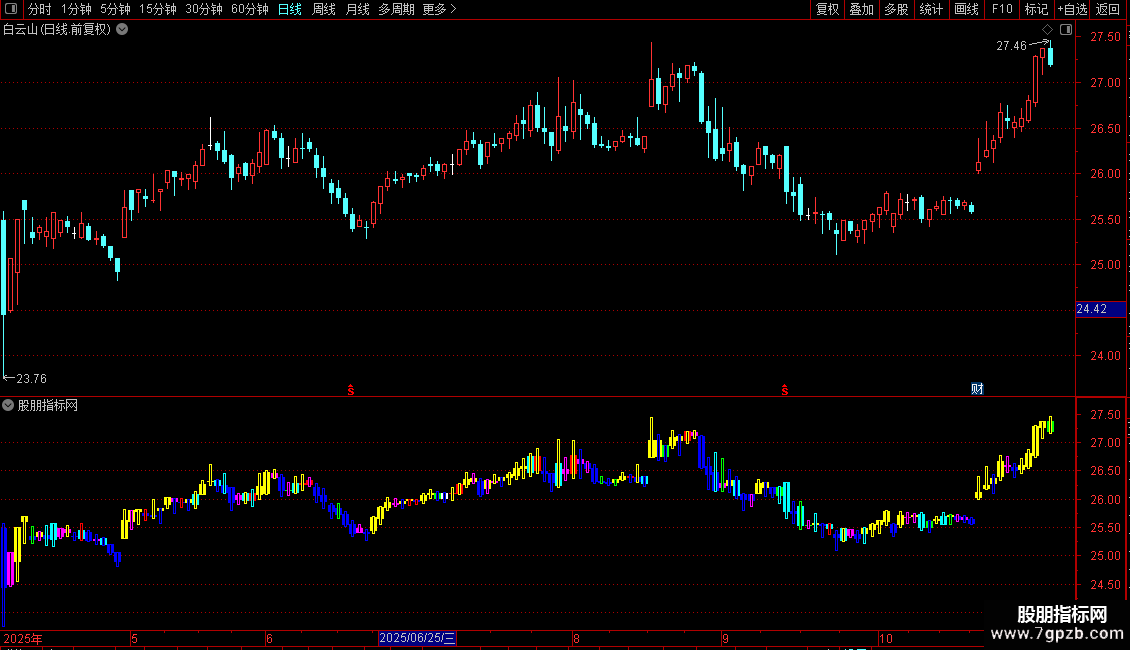Click the 27.46 high price annotation

[1011, 45]
